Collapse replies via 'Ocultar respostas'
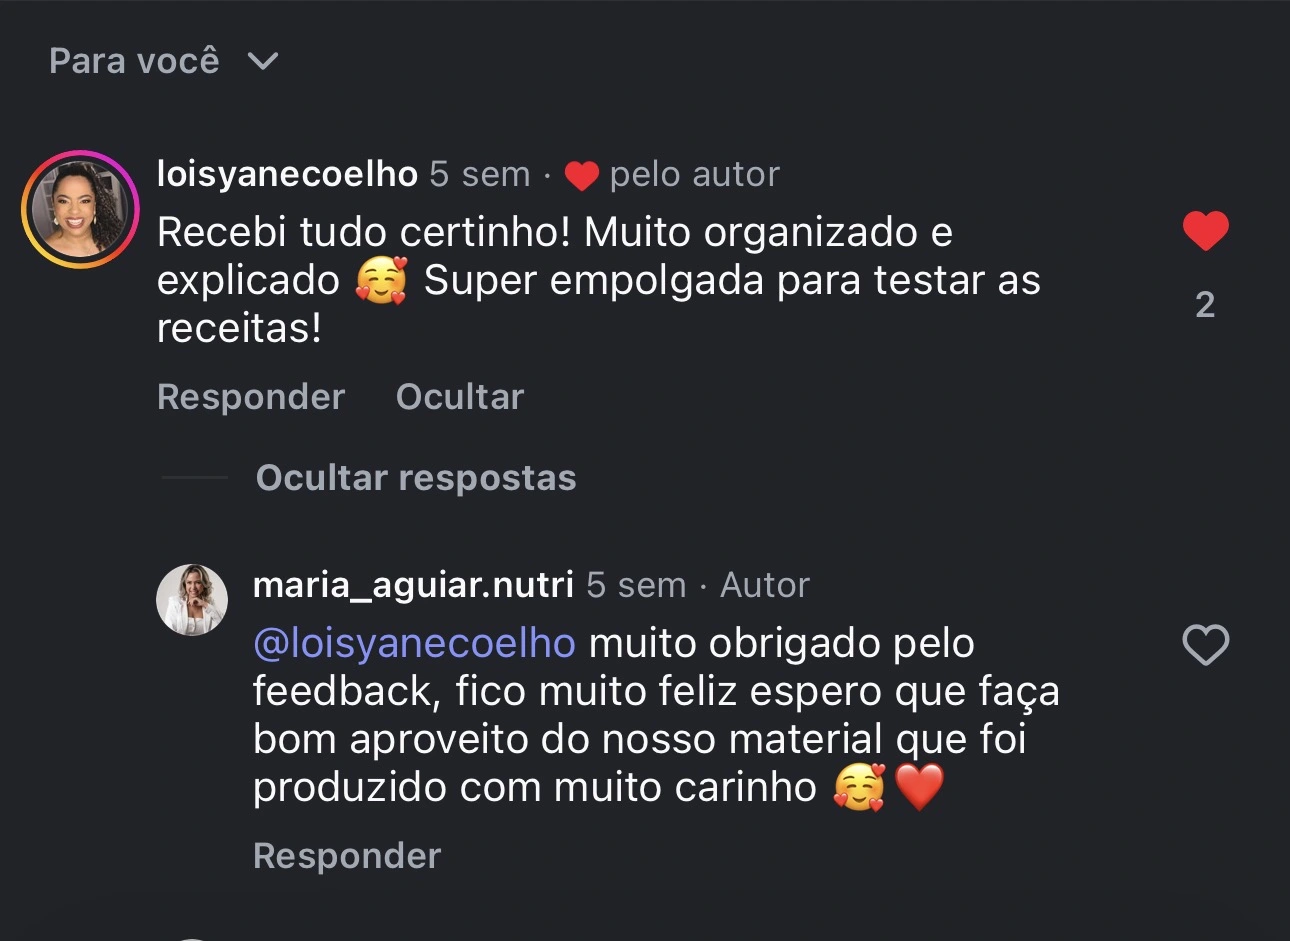This screenshot has height=941, width=1290. pyautogui.click(x=415, y=478)
